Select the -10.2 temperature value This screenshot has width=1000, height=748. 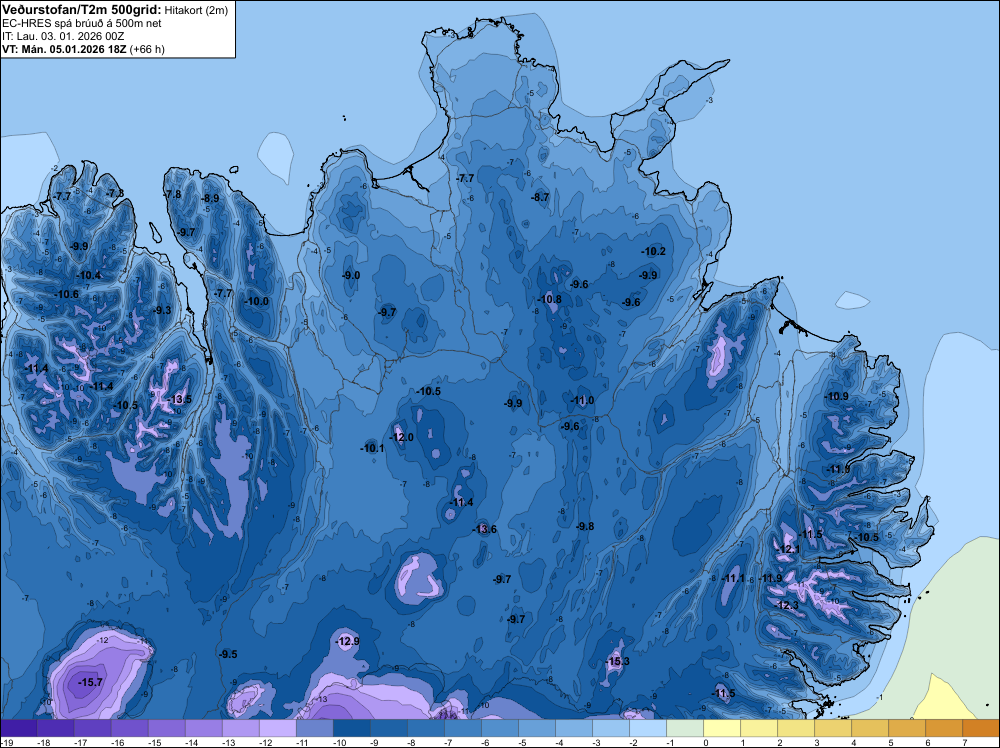pyautogui.click(x=653, y=251)
